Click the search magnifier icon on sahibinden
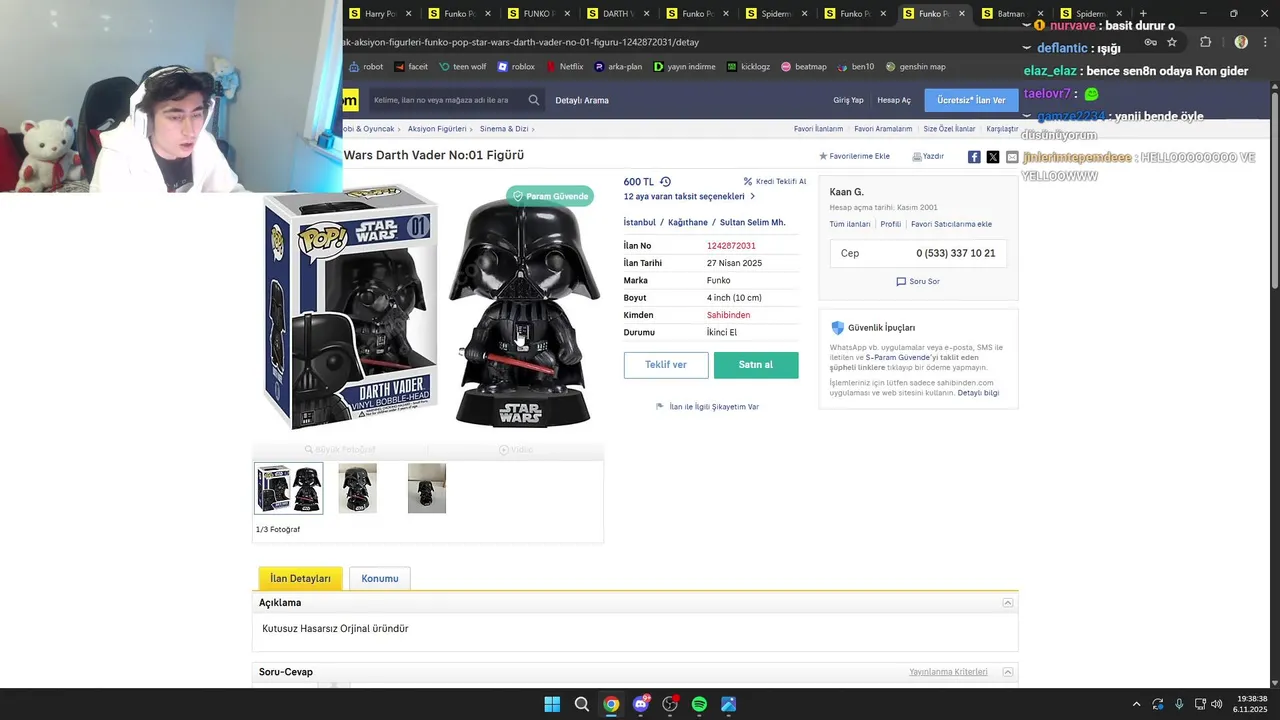Screen dimensions: 1280x720 [x=534, y=100]
